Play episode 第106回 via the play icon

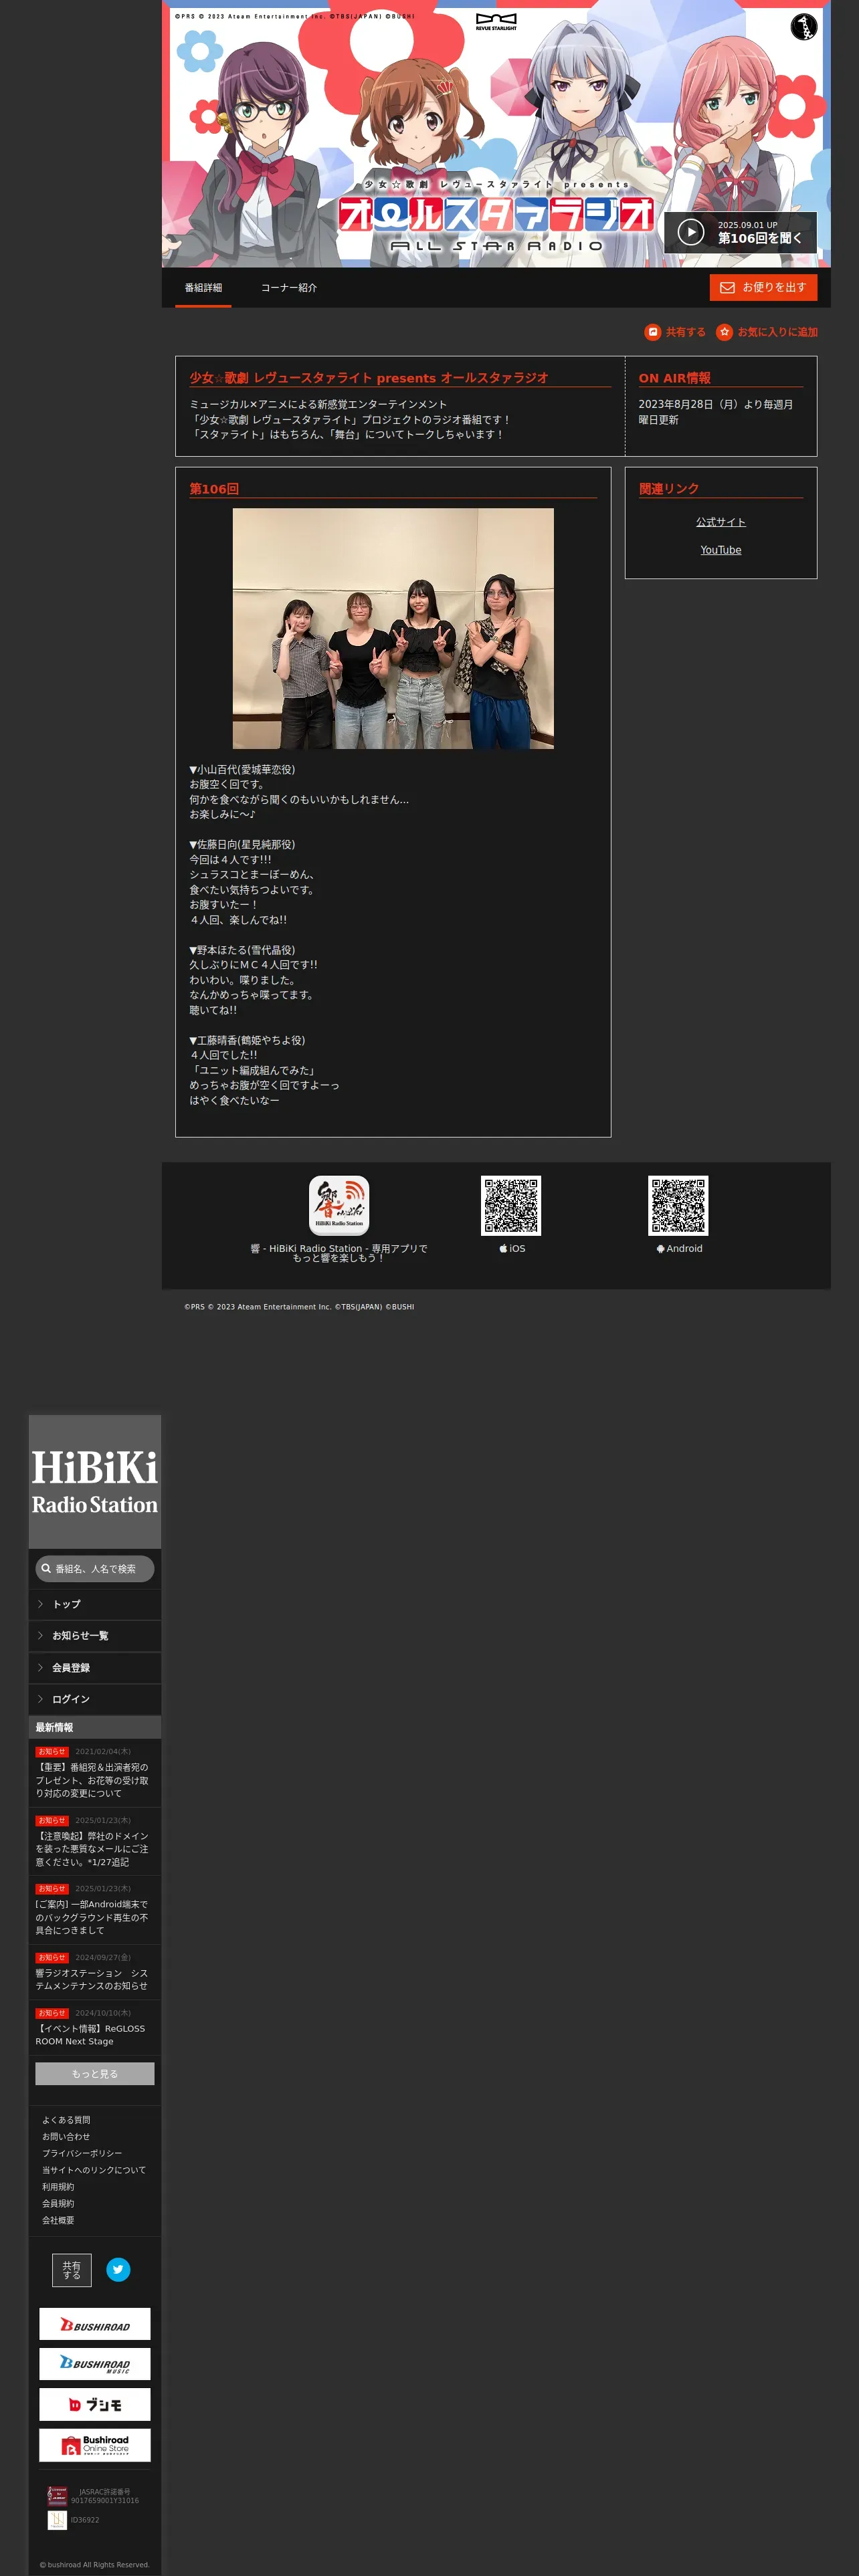(691, 232)
